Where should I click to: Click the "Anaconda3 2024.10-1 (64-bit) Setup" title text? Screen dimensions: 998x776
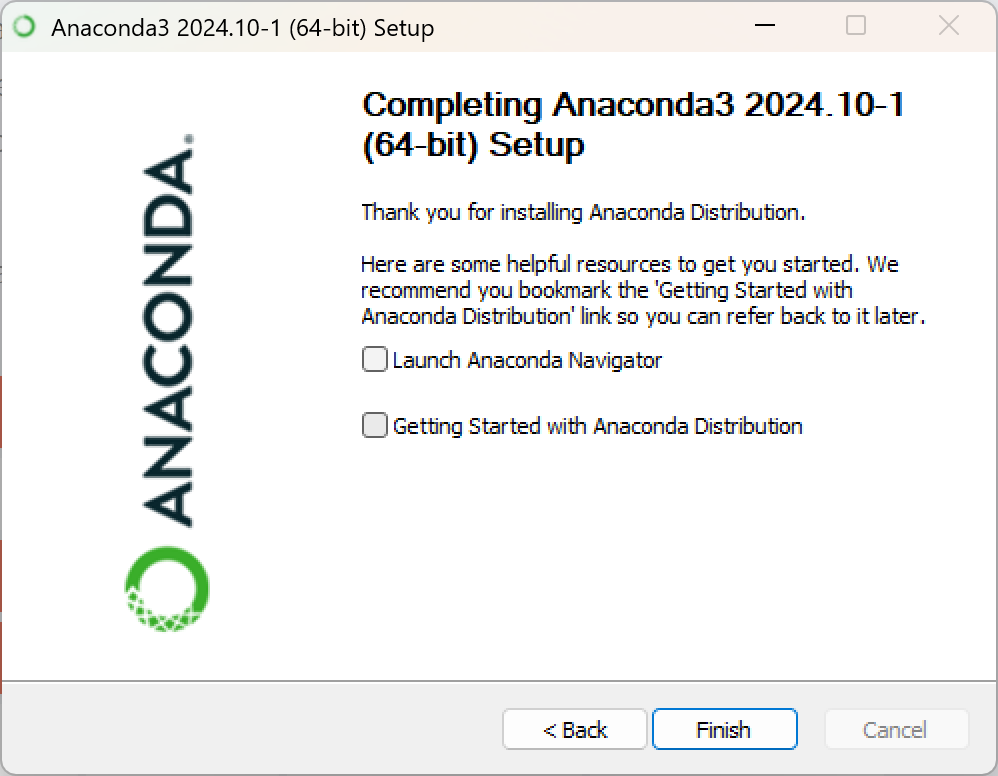click(x=242, y=28)
